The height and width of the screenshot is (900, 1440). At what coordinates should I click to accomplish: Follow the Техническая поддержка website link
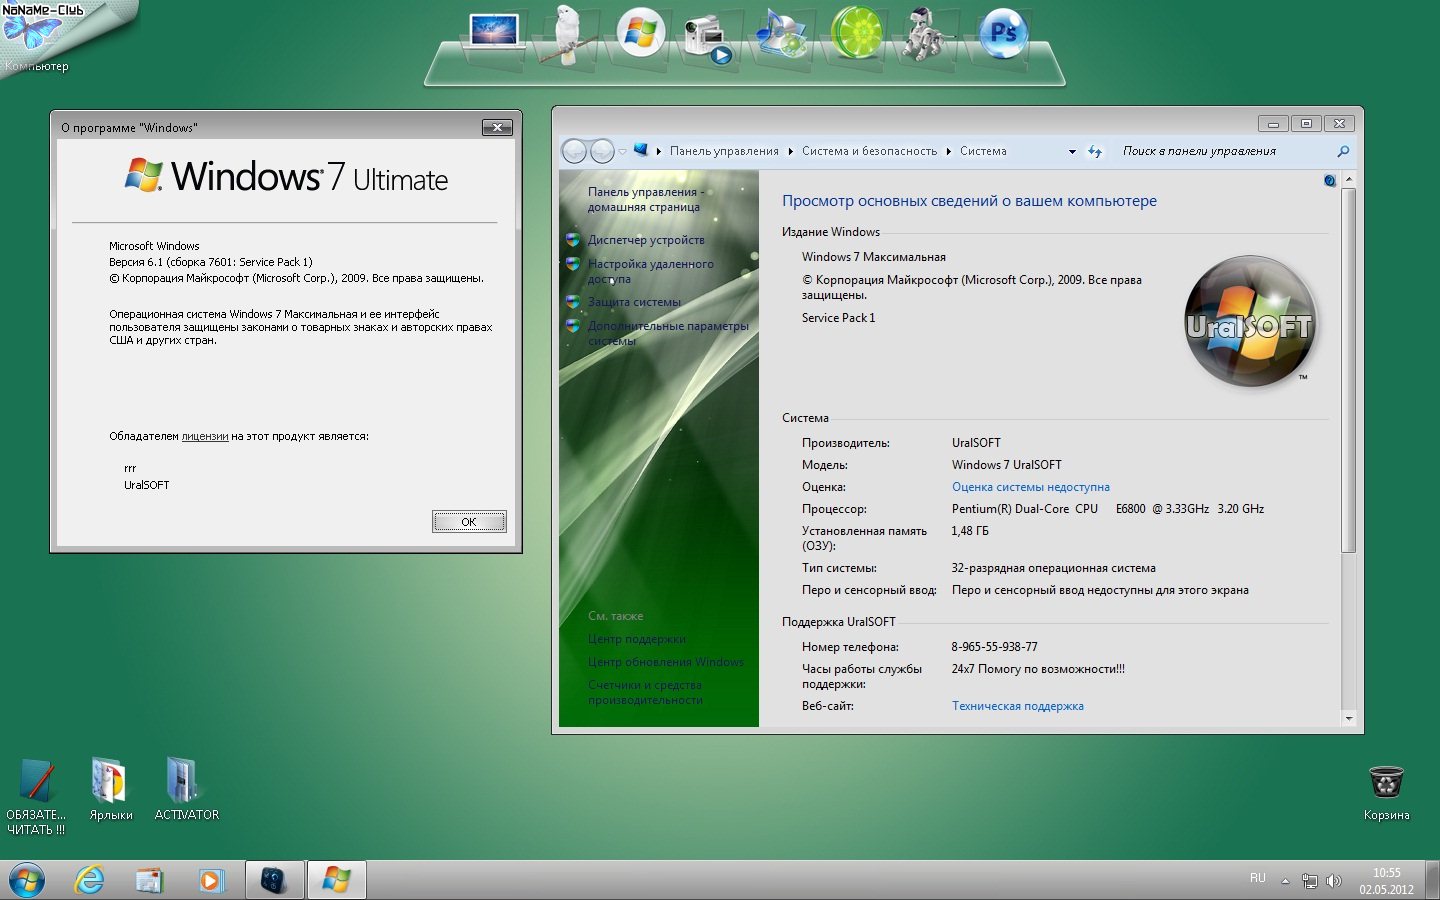click(1017, 706)
